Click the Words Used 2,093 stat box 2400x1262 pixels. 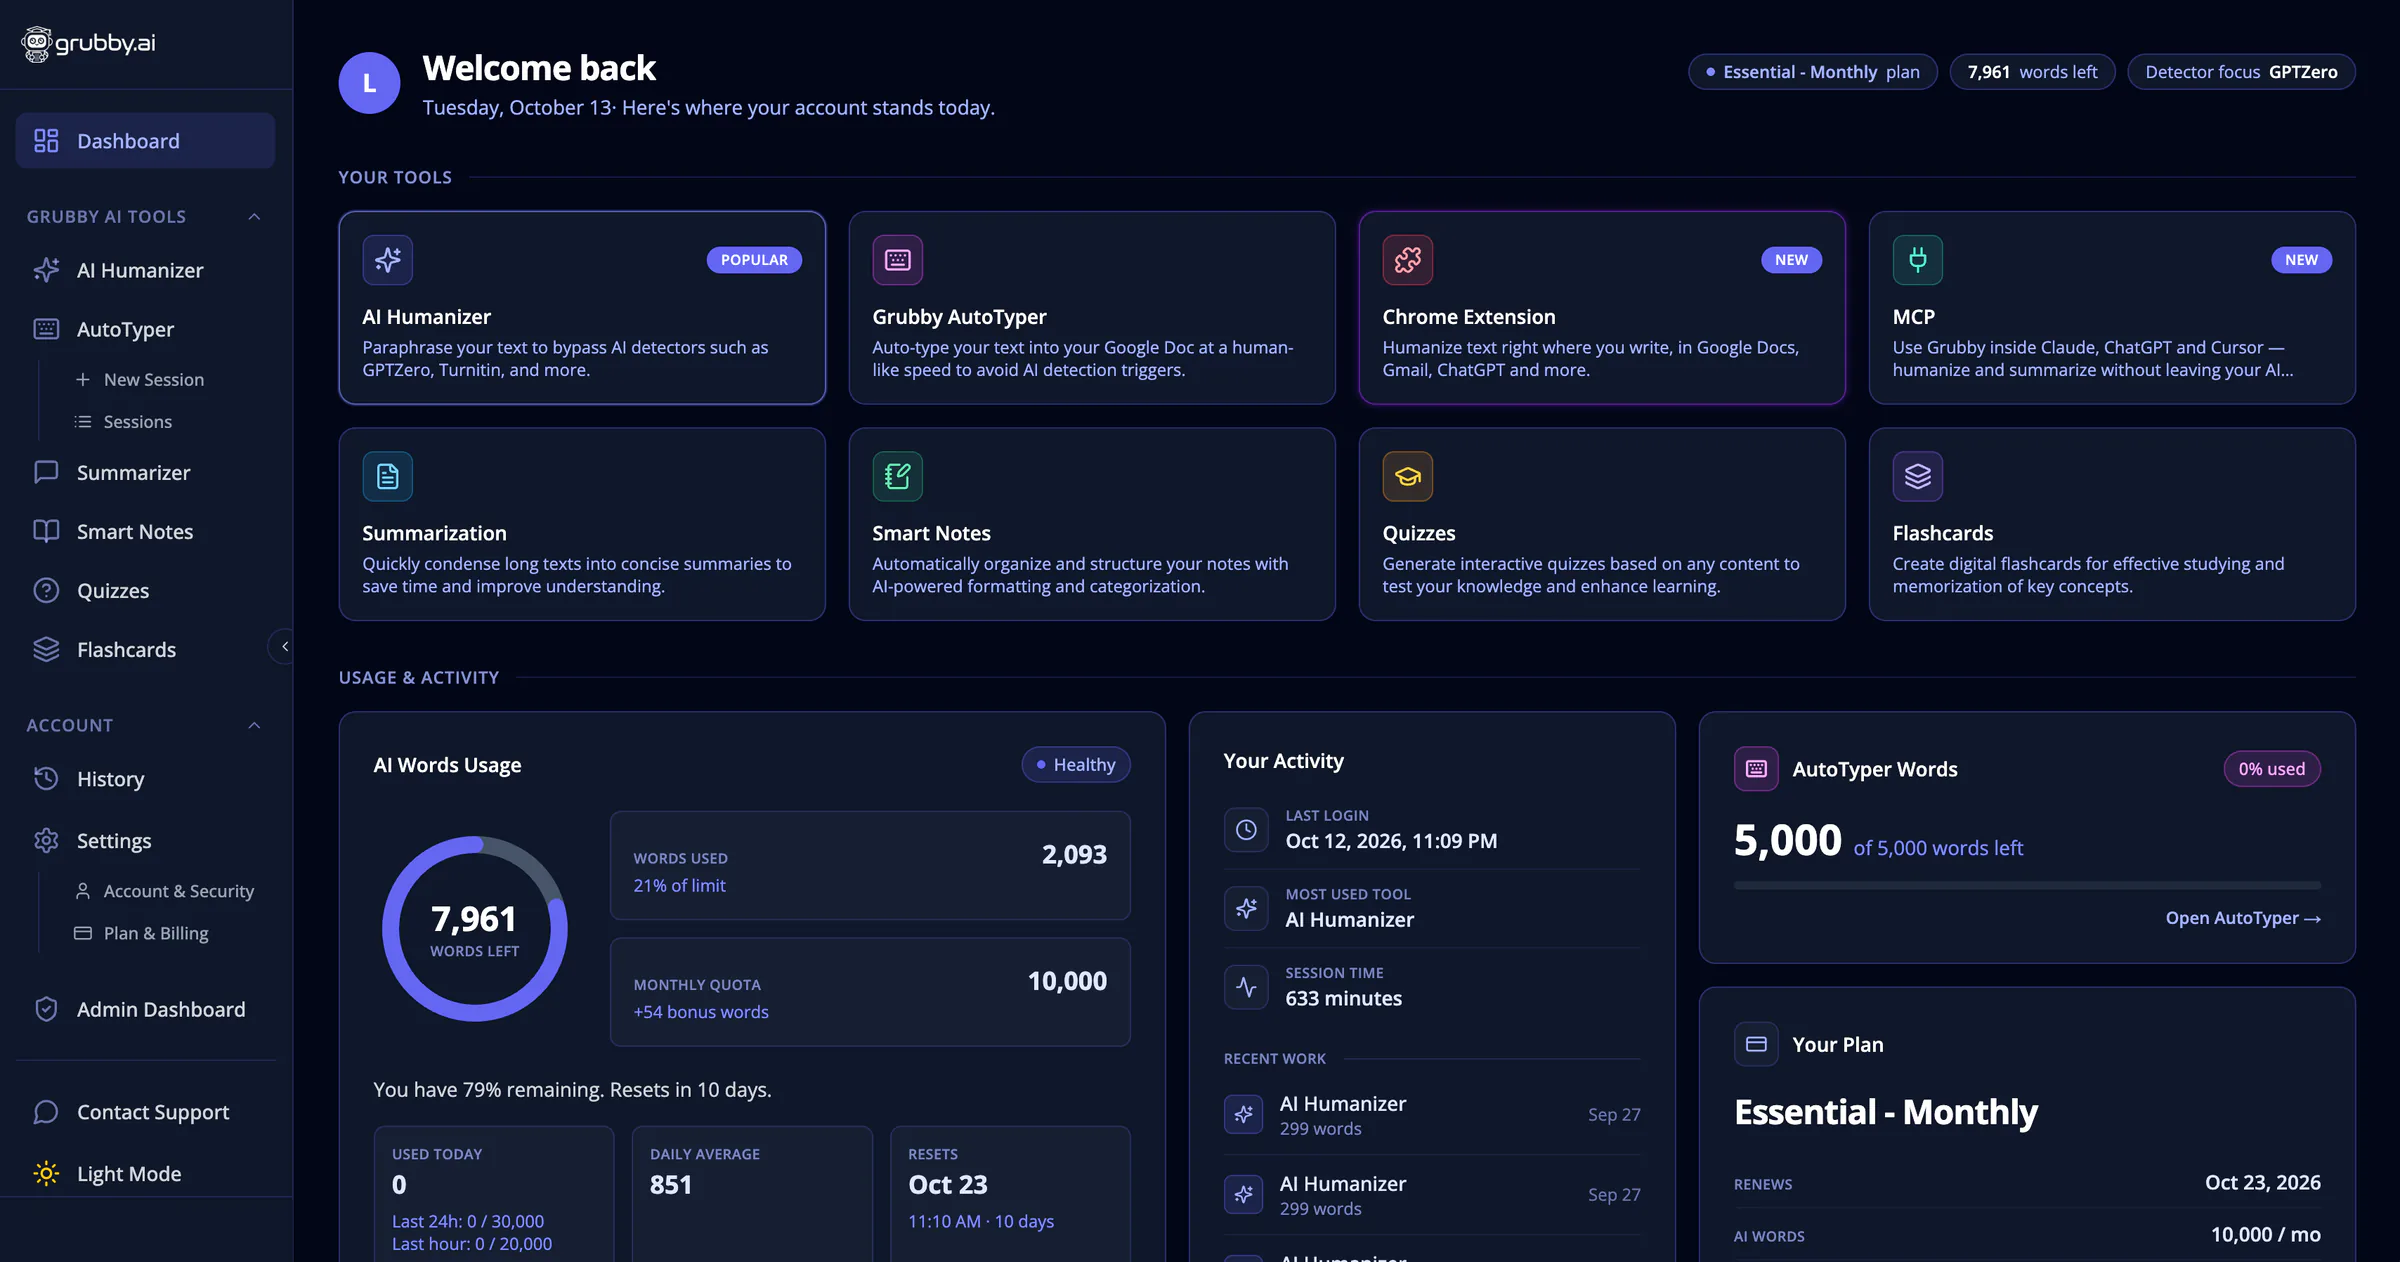tap(870, 866)
